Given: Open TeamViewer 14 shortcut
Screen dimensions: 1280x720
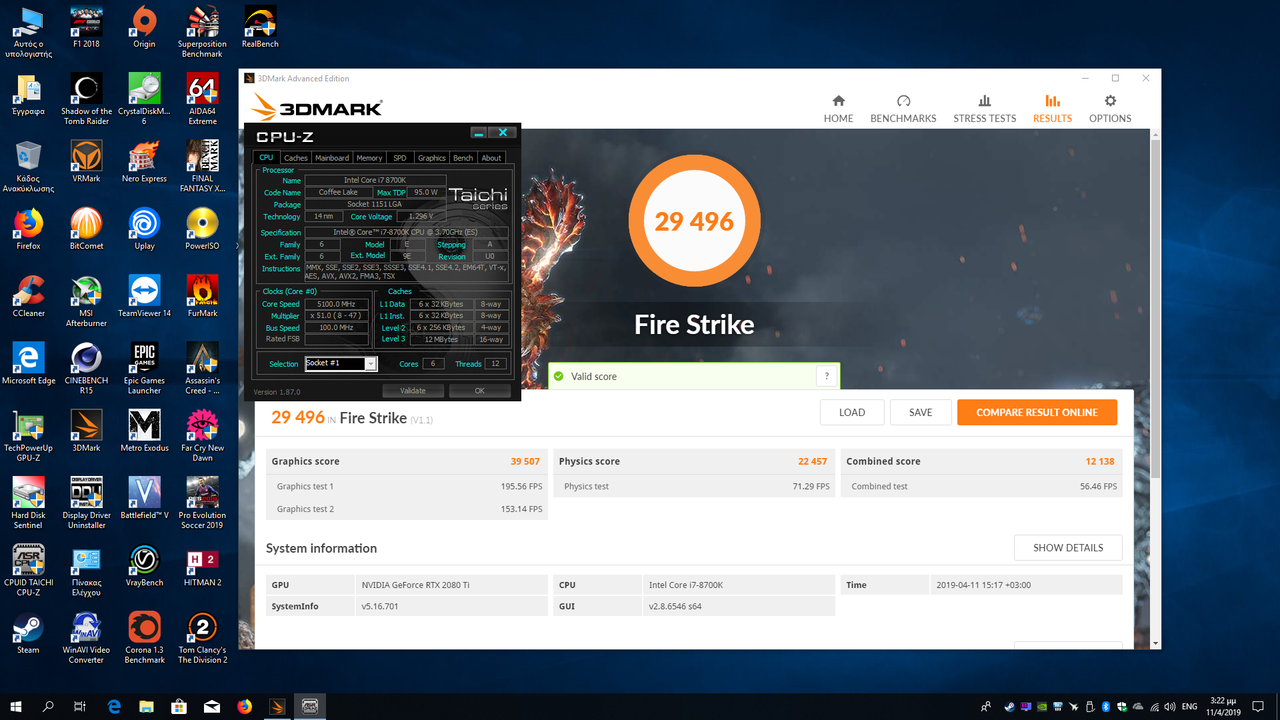Looking at the screenshot, I should 144,296.
